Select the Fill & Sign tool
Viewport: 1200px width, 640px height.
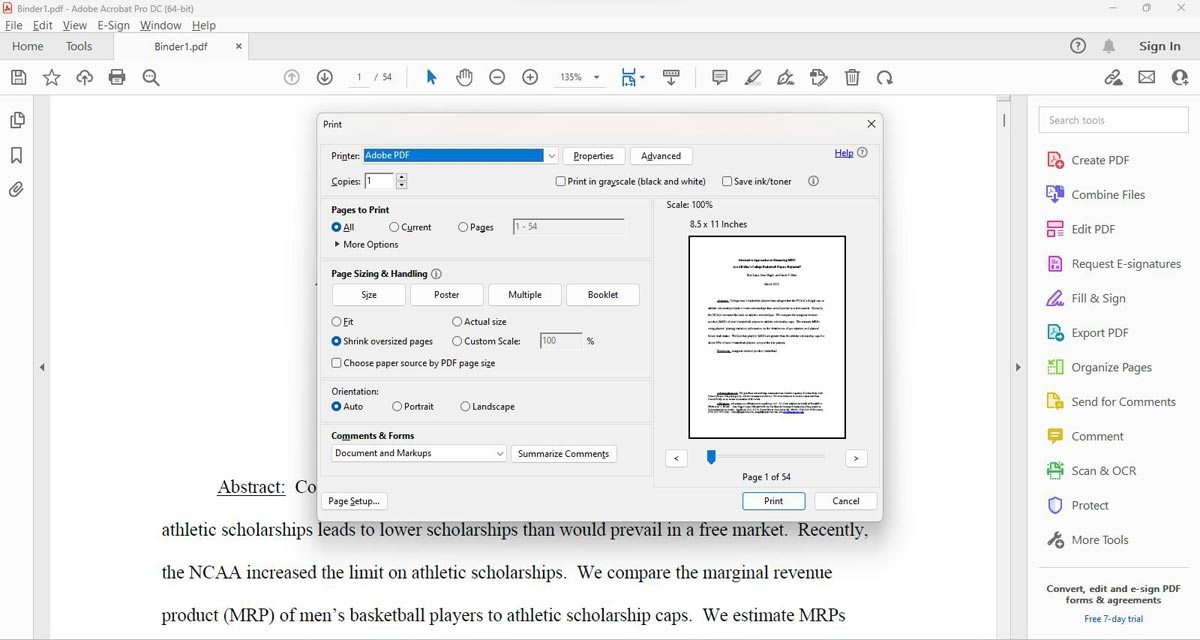[1100, 297]
